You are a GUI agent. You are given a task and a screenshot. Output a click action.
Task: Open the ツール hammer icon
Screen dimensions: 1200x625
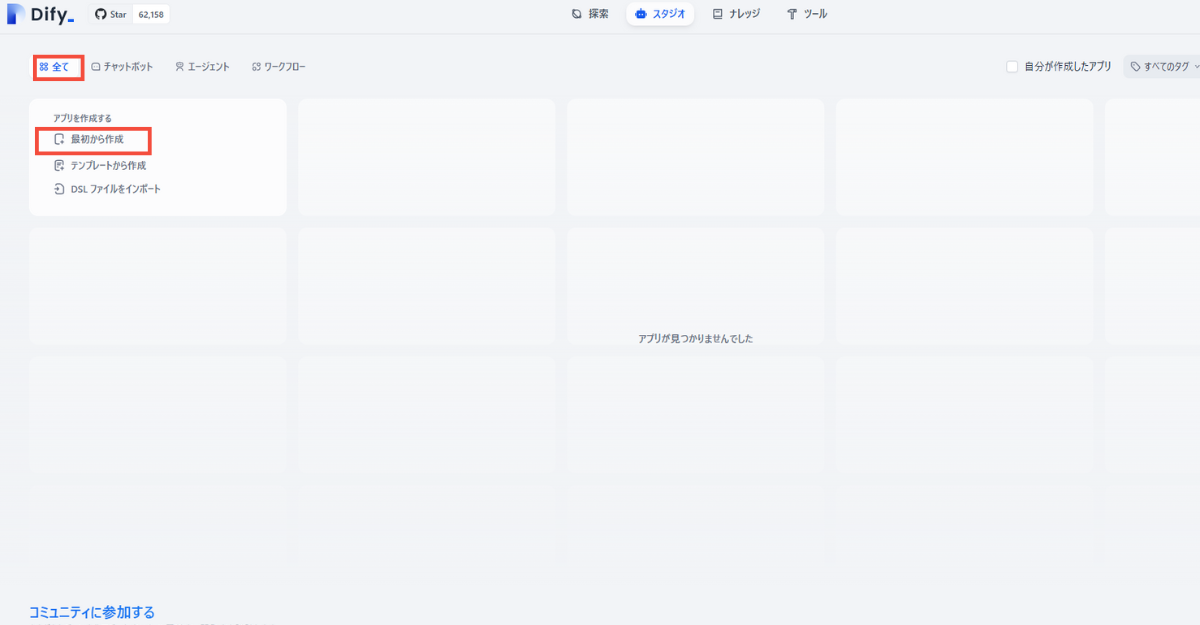[x=792, y=14]
